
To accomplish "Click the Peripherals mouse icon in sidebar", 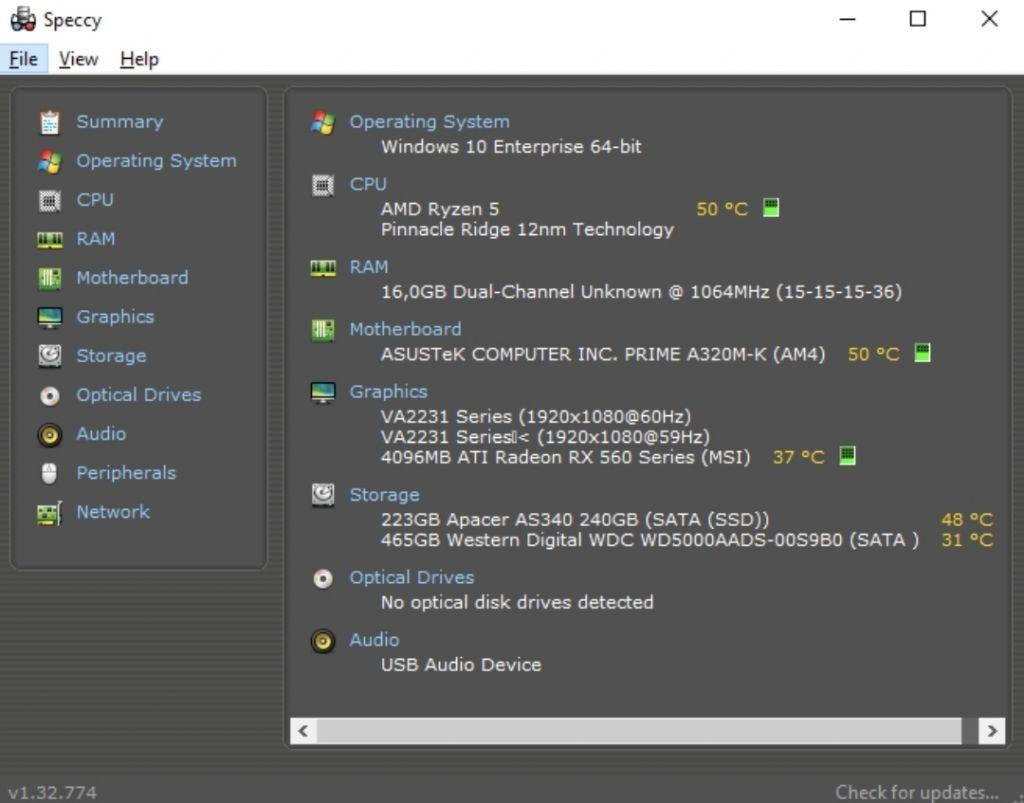I will tap(50, 473).
